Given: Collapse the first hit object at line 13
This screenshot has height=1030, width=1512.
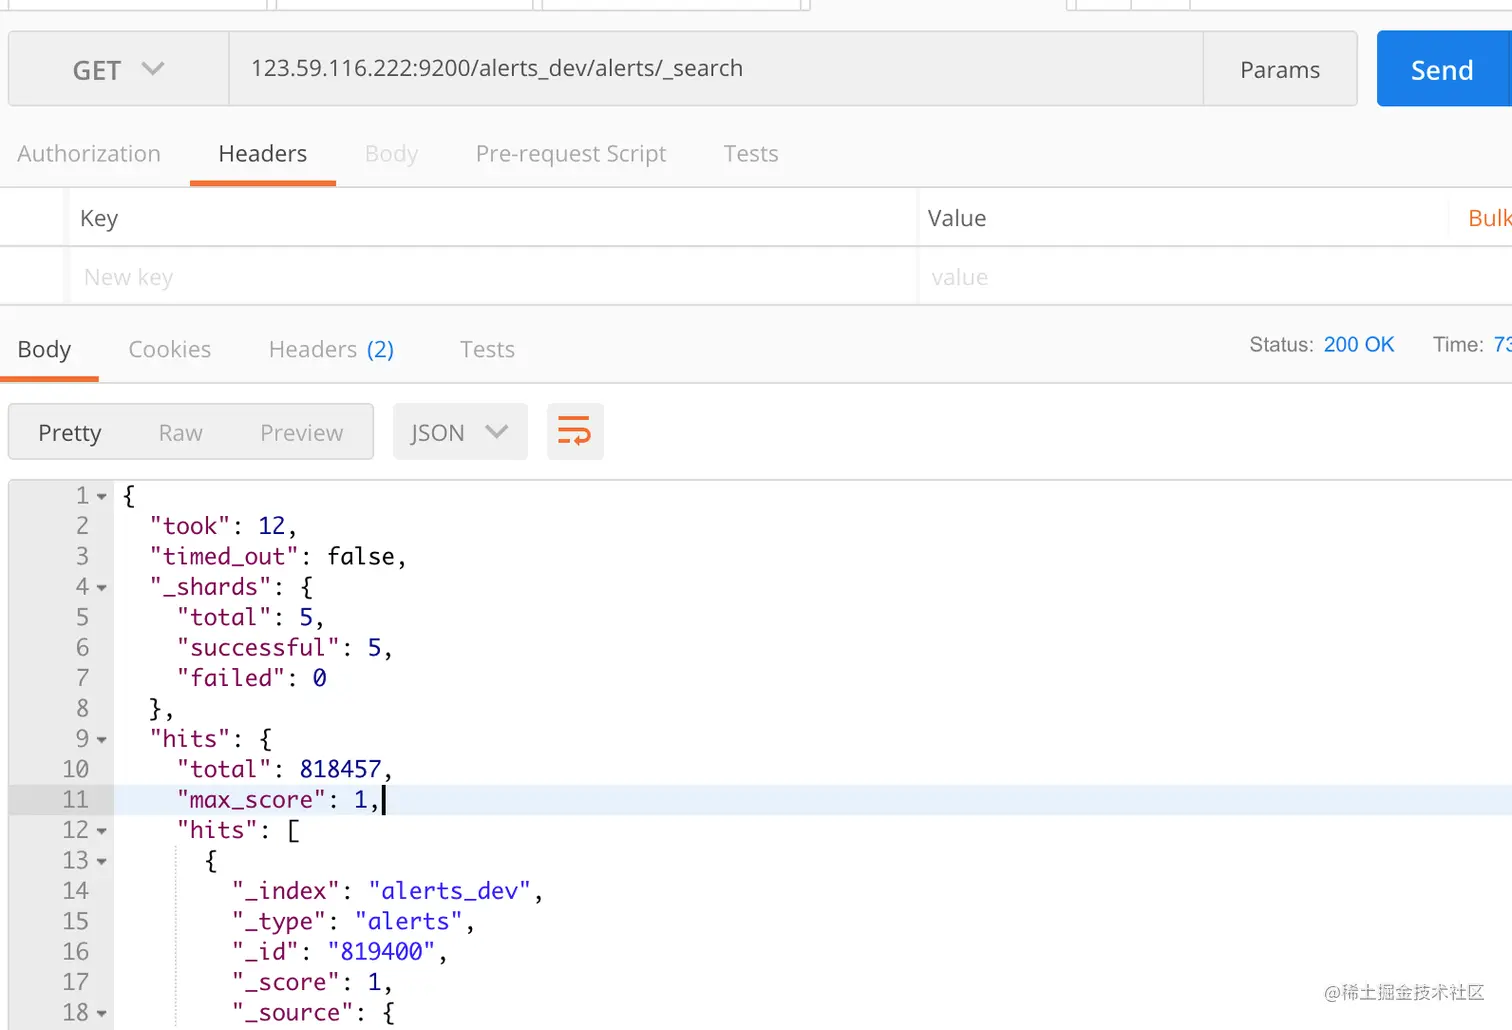Looking at the screenshot, I should (102, 861).
